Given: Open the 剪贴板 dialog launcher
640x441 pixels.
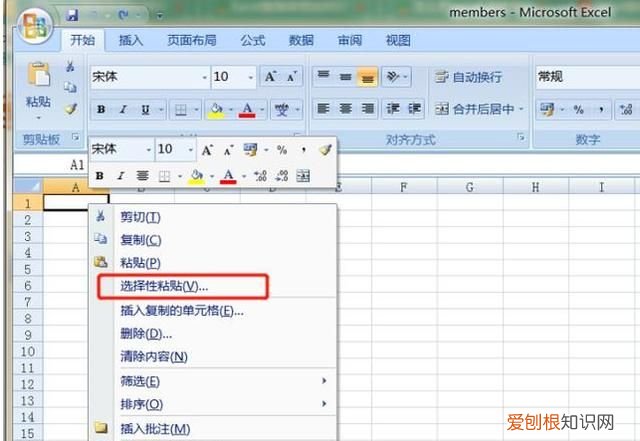Looking at the screenshot, I should 76,137.
